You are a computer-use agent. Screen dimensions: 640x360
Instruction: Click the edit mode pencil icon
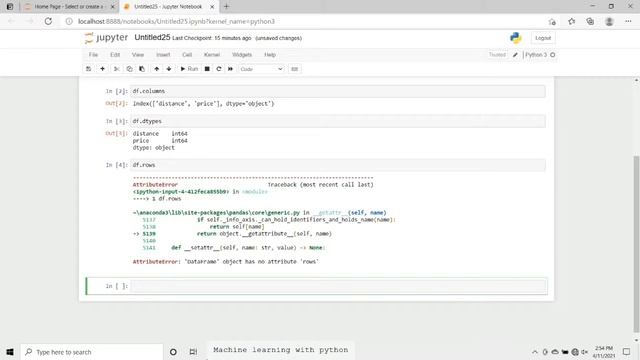pos(516,55)
